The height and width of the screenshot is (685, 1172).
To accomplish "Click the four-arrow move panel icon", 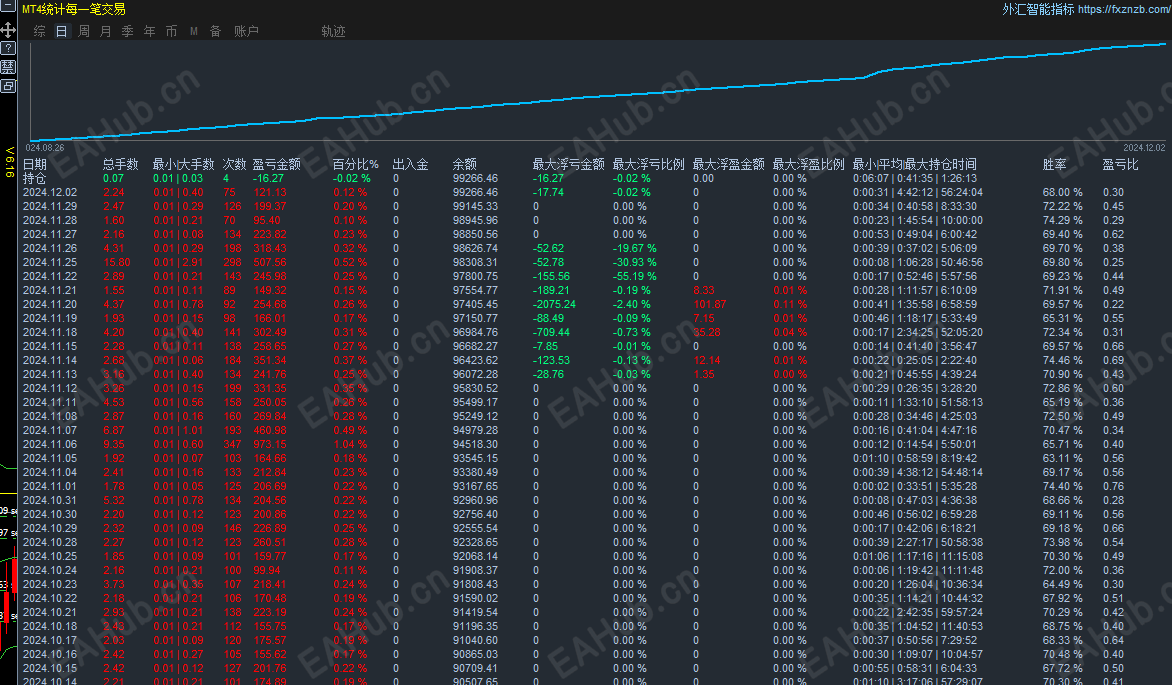I will 8,30.
